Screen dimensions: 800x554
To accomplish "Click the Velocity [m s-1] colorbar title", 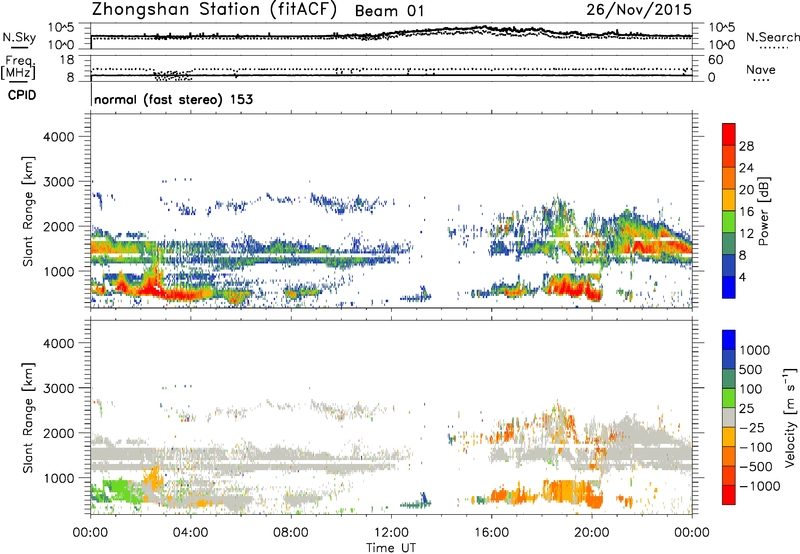I will click(x=790, y=417).
